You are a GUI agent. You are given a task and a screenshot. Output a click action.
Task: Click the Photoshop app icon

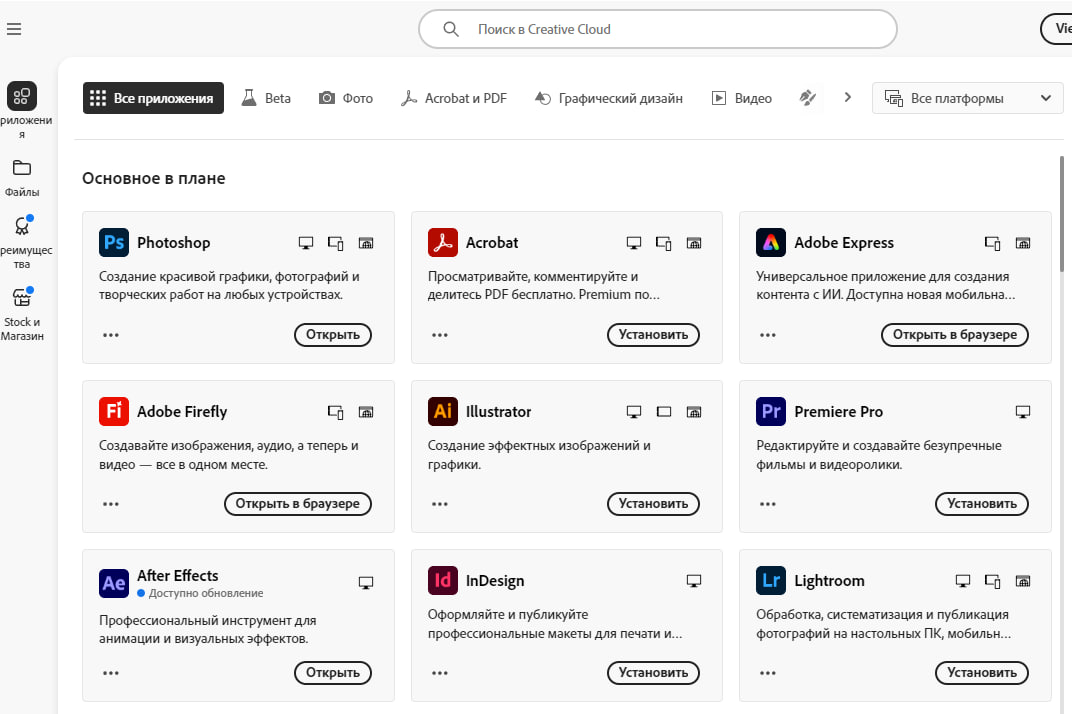point(114,243)
